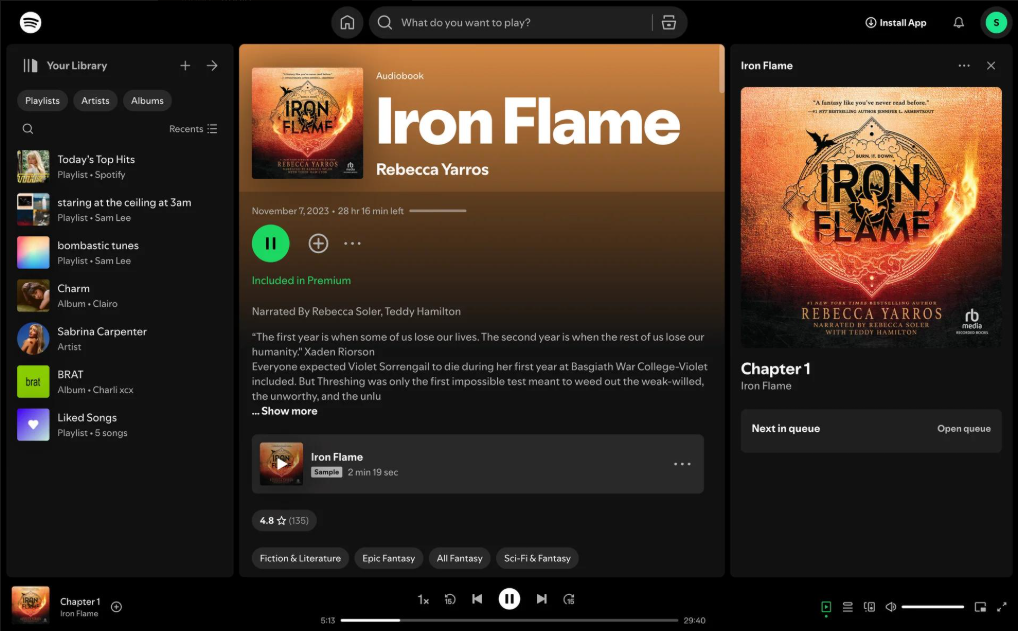Select Sci-Fi & Fantasy tag

pos(538,558)
